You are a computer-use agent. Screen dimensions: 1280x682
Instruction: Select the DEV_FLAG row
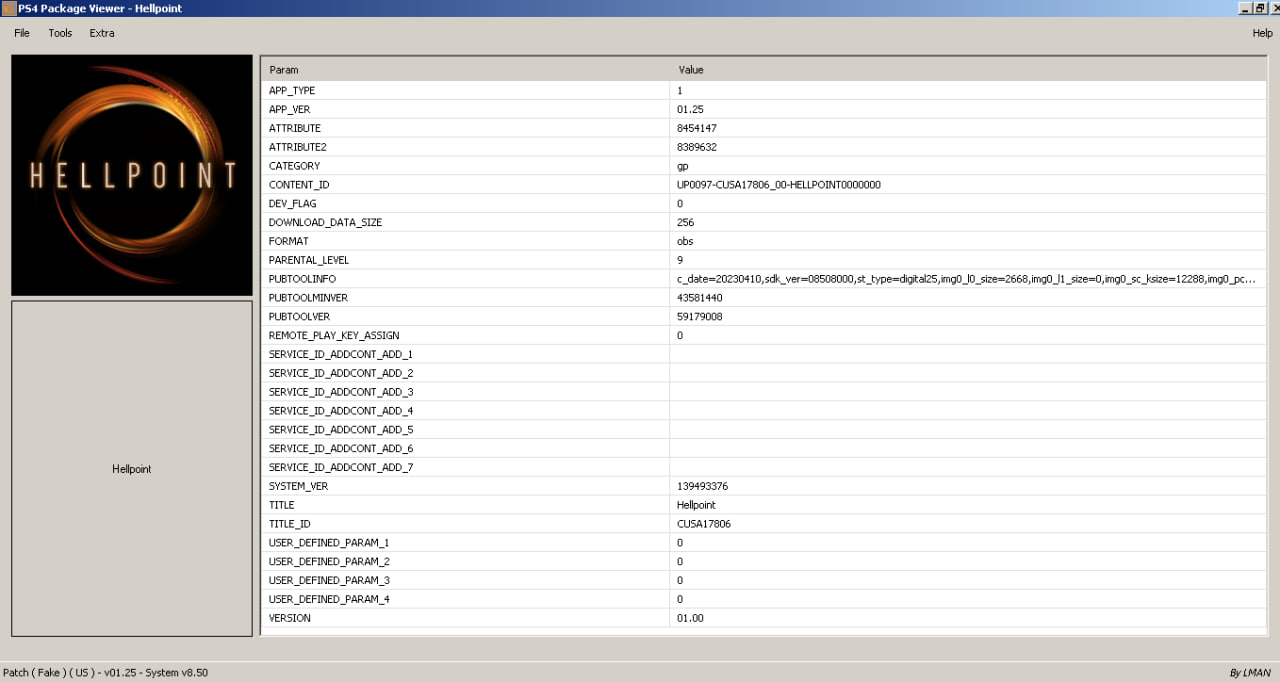coord(764,203)
